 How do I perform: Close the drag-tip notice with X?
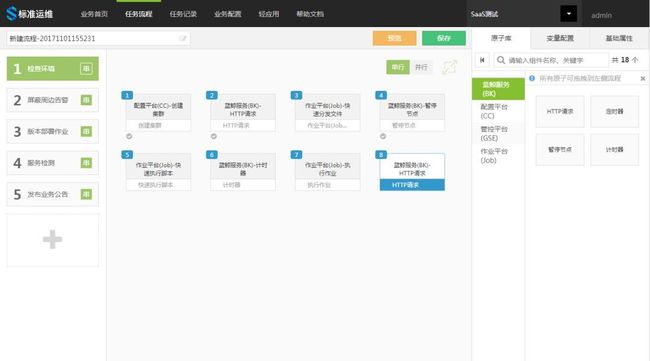(643, 78)
